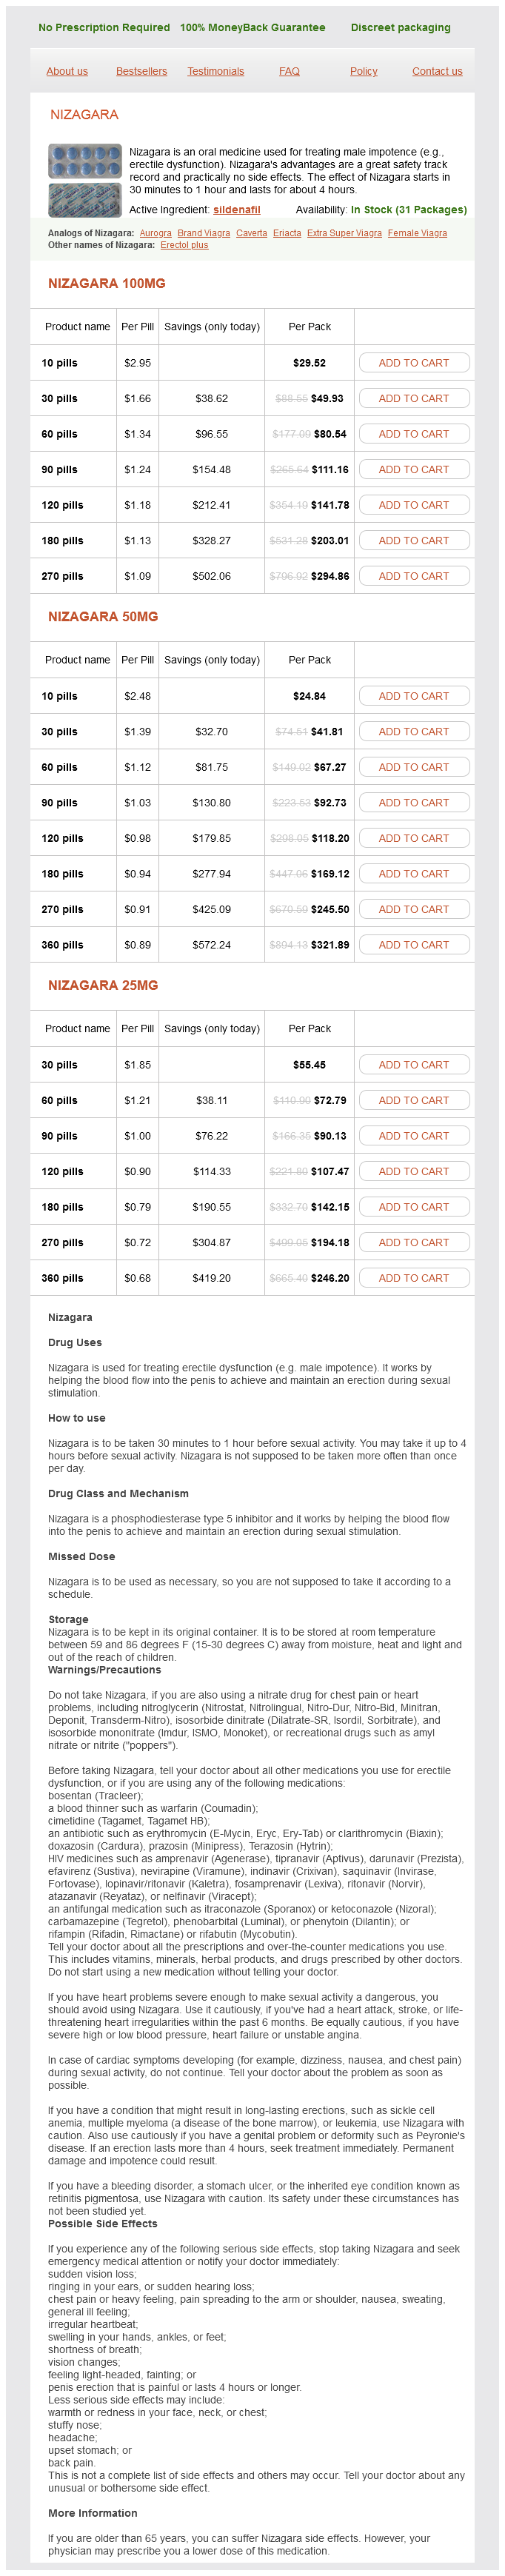
Task: Click the Nizagara blister pack product image
Action: (x=85, y=180)
